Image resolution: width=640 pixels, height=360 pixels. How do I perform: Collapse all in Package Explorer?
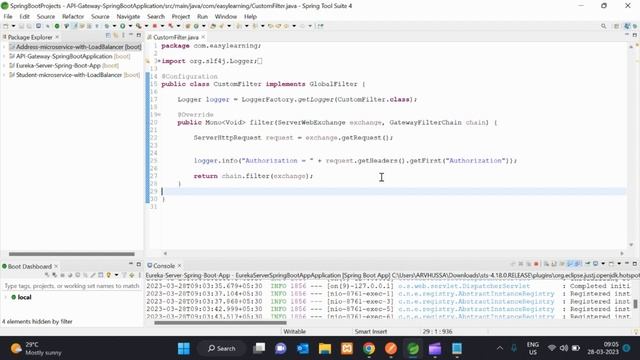[108, 36]
